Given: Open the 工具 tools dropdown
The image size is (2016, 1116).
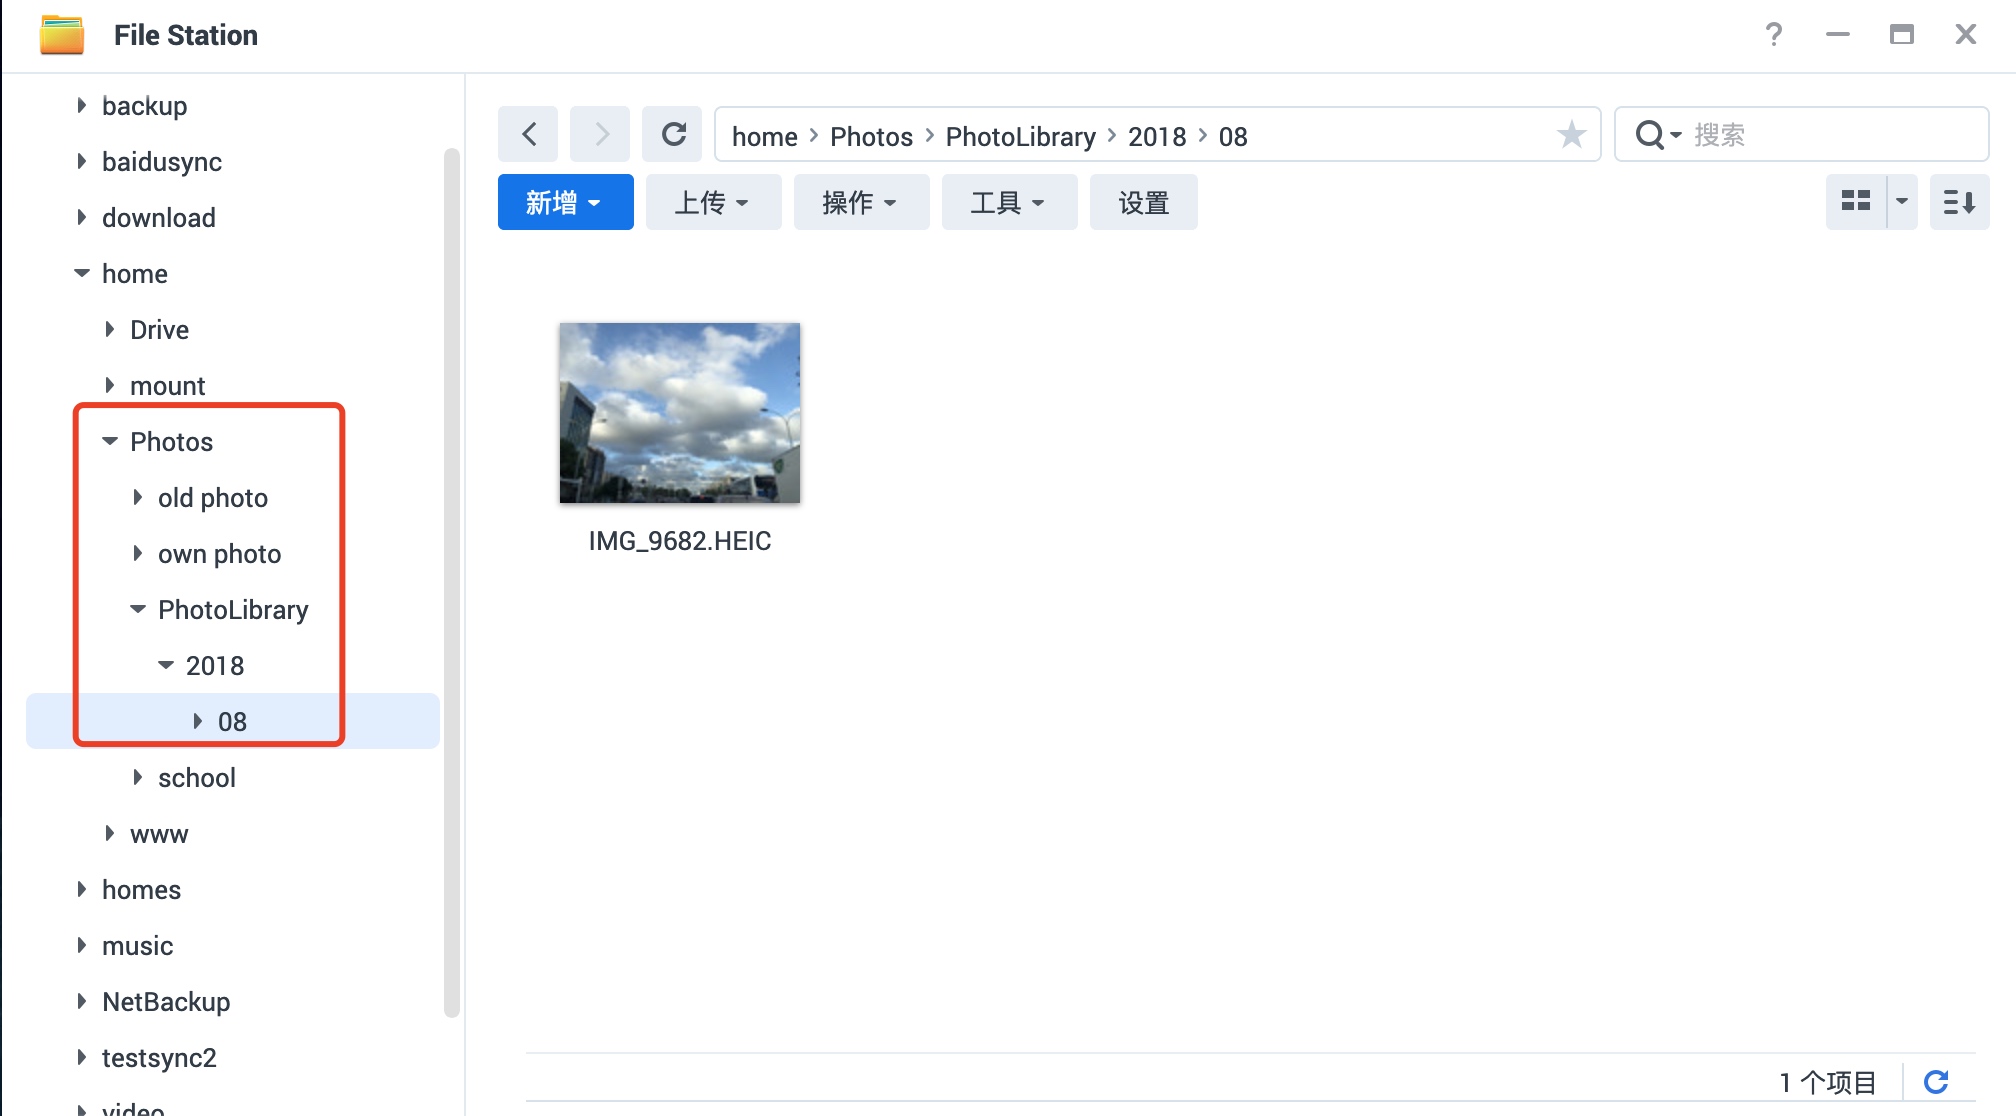Looking at the screenshot, I should [1009, 202].
